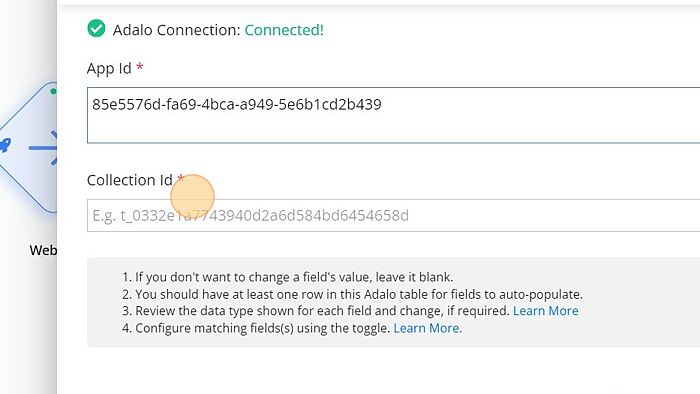The height and width of the screenshot is (394, 700).
Task: Click the App Id value 85e5576d text
Action: tap(237, 104)
